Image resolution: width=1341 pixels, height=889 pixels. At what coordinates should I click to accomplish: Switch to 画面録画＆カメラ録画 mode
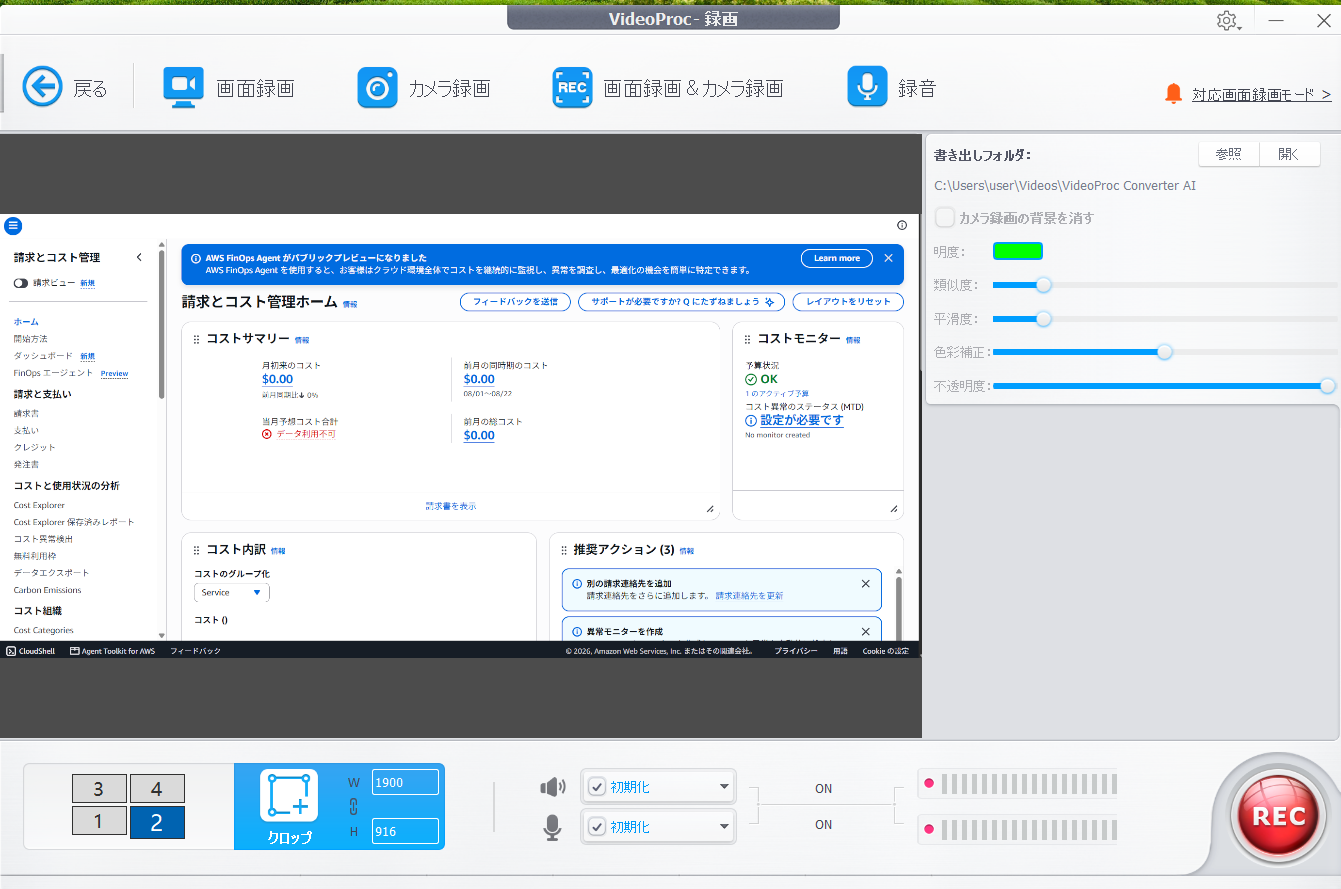667,88
